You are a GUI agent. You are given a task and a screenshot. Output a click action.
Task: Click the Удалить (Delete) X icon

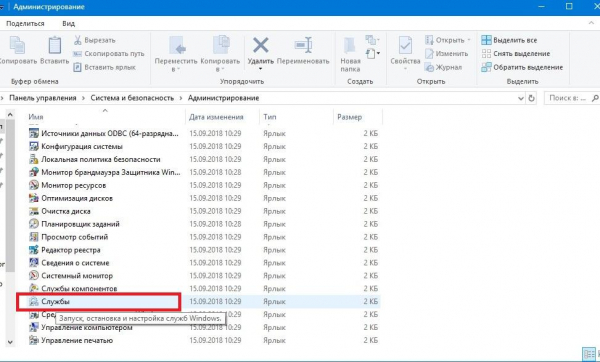261,46
